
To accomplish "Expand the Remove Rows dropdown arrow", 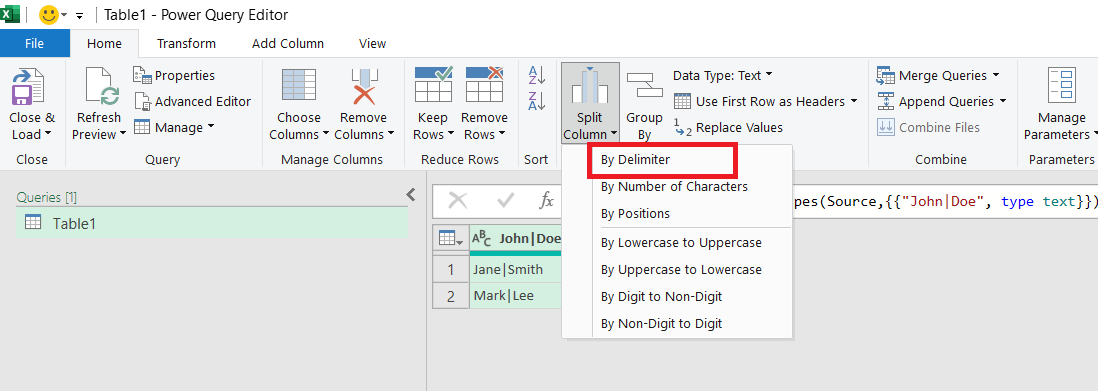I will (x=501, y=135).
